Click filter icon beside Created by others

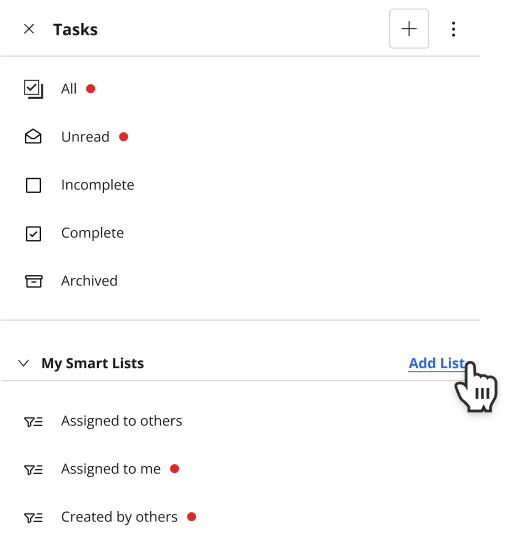33,517
